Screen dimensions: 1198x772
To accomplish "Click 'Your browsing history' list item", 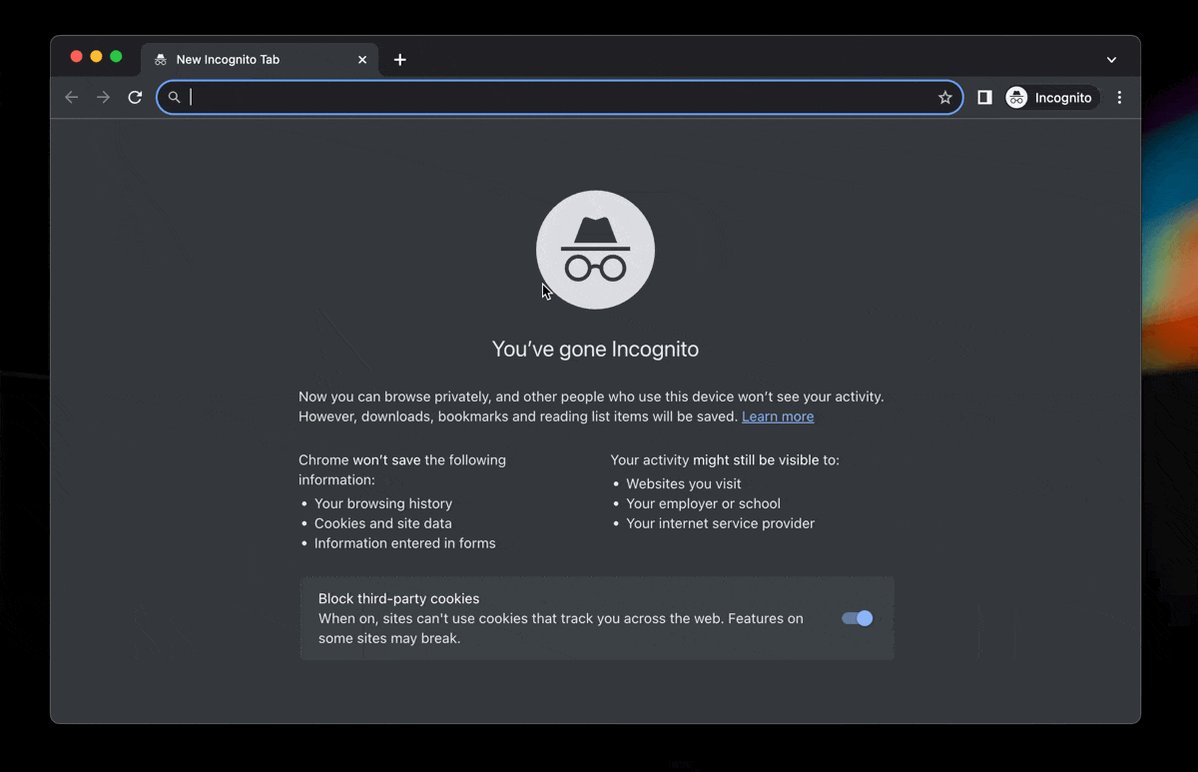I will click(384, 504).
